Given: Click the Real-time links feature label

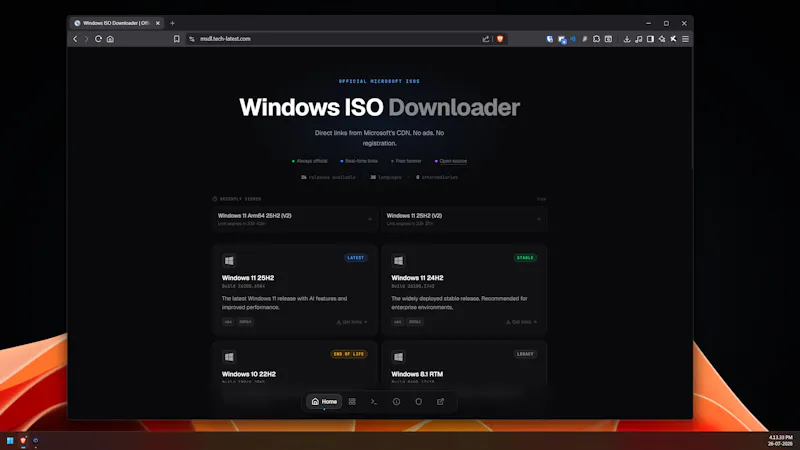Looking at the screenshot, I should click(361, 161).
